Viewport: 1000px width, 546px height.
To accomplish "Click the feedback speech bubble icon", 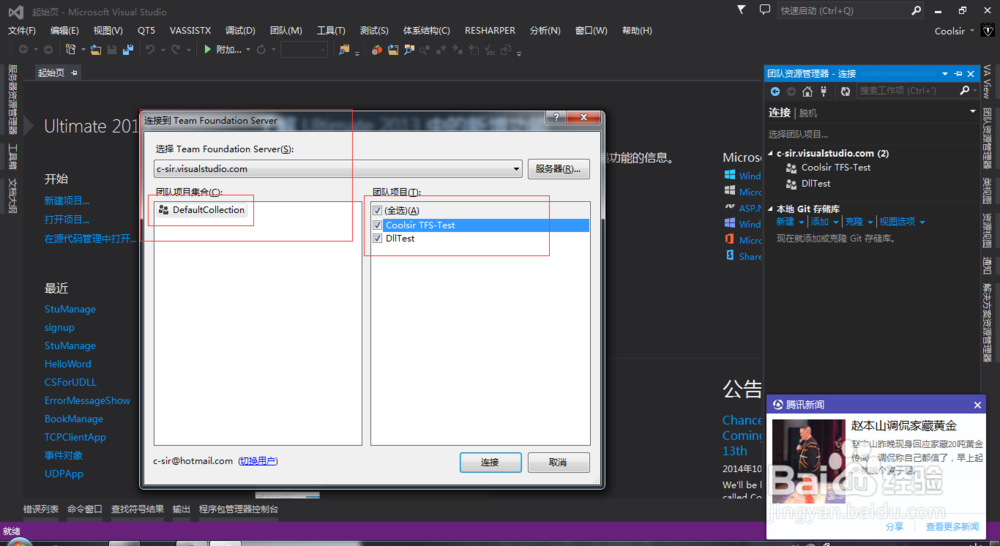I will pyautogui.click(x=765, y=10).
